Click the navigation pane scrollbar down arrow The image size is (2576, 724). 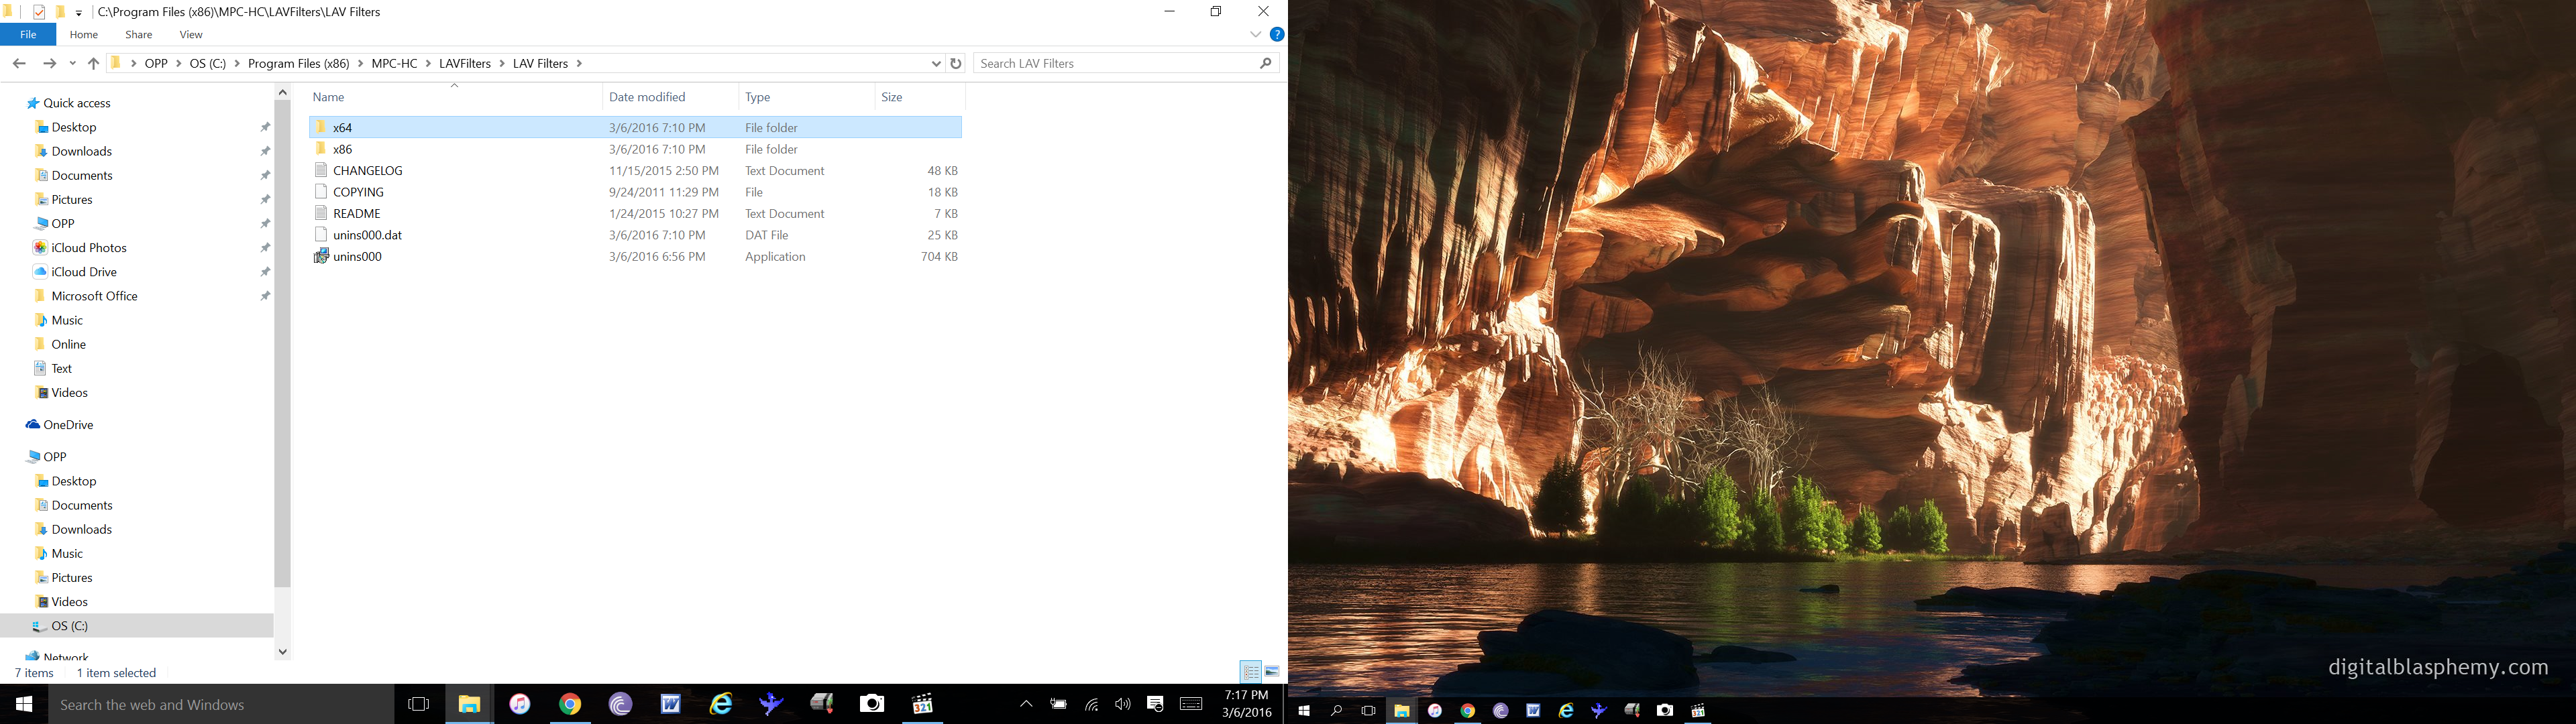(x=283, y=651)
